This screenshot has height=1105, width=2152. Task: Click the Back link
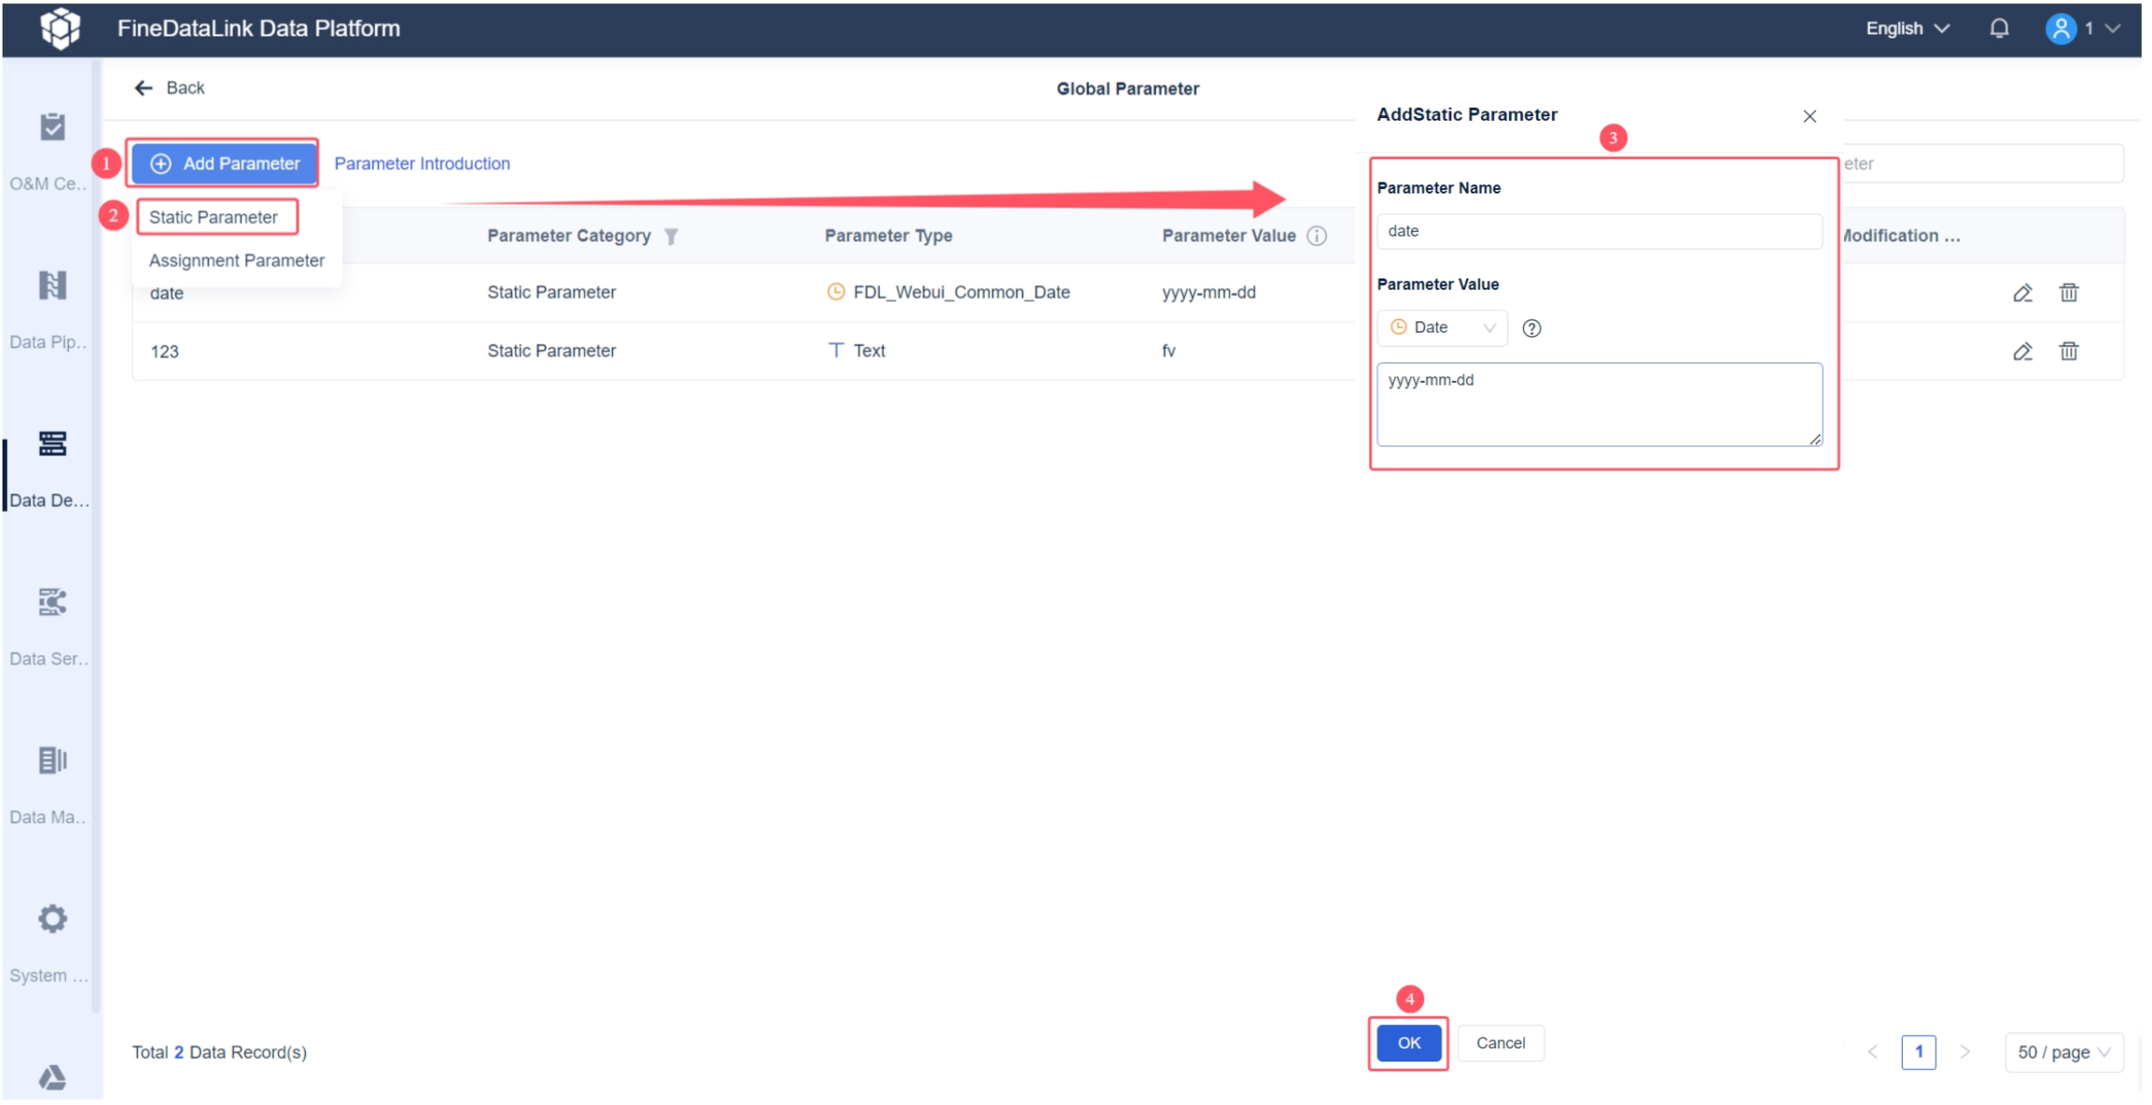tap(184, 88)
